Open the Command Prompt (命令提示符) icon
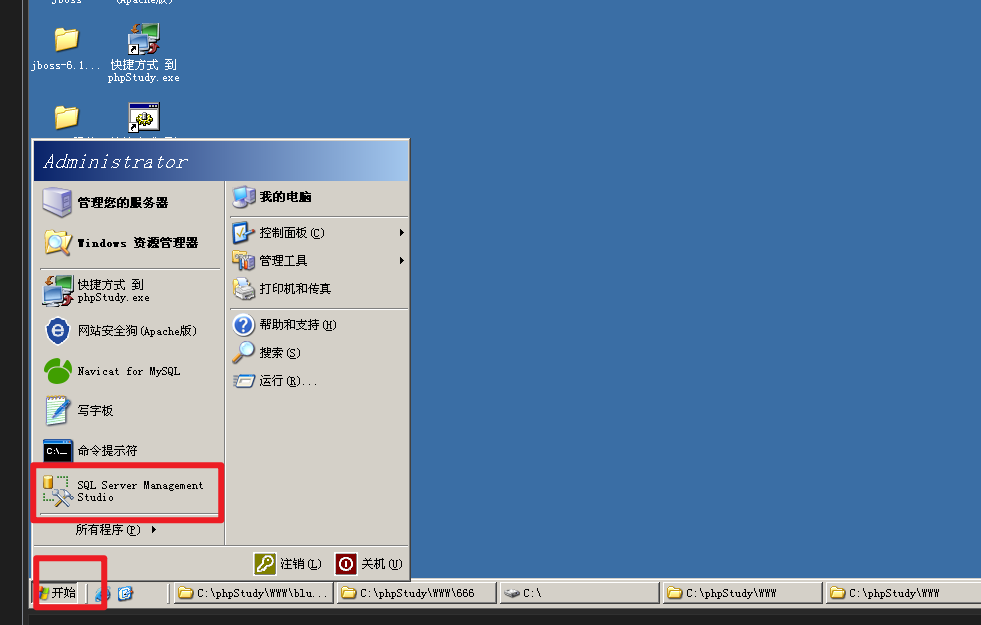 [x=58, y=450]
